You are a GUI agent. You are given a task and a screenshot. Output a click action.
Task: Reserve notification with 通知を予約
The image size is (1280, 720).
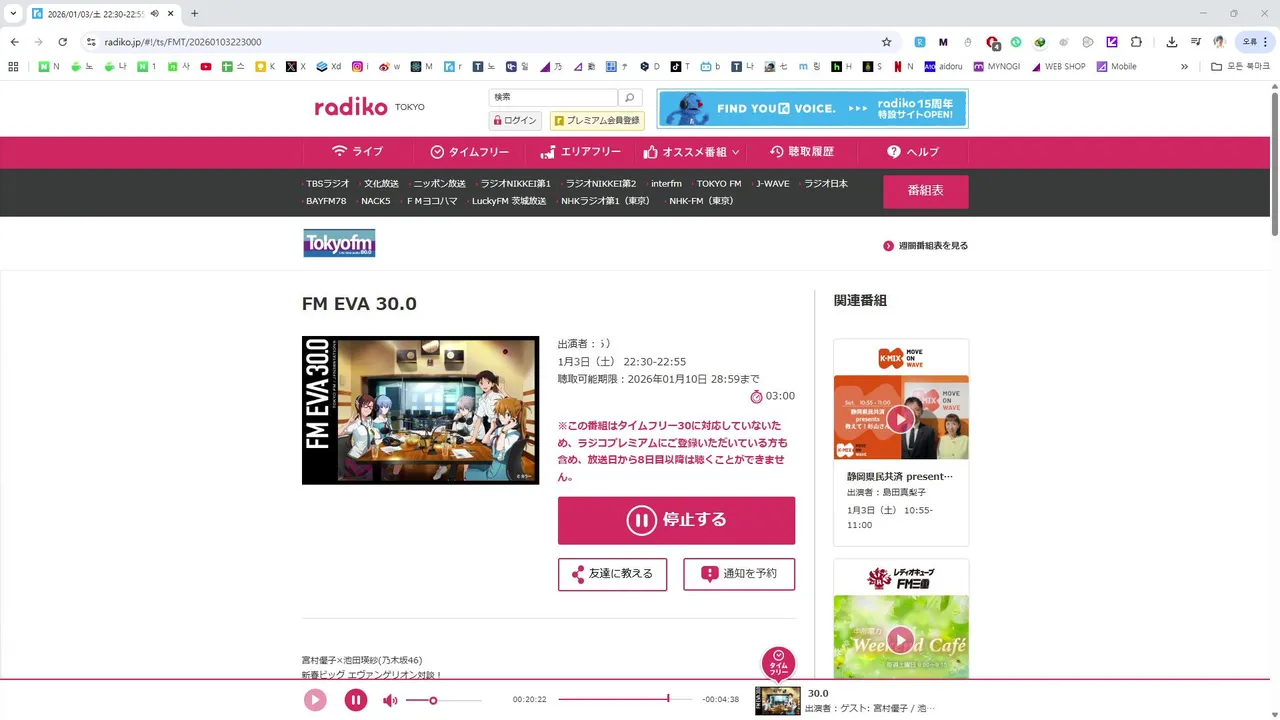coord(739,574)
